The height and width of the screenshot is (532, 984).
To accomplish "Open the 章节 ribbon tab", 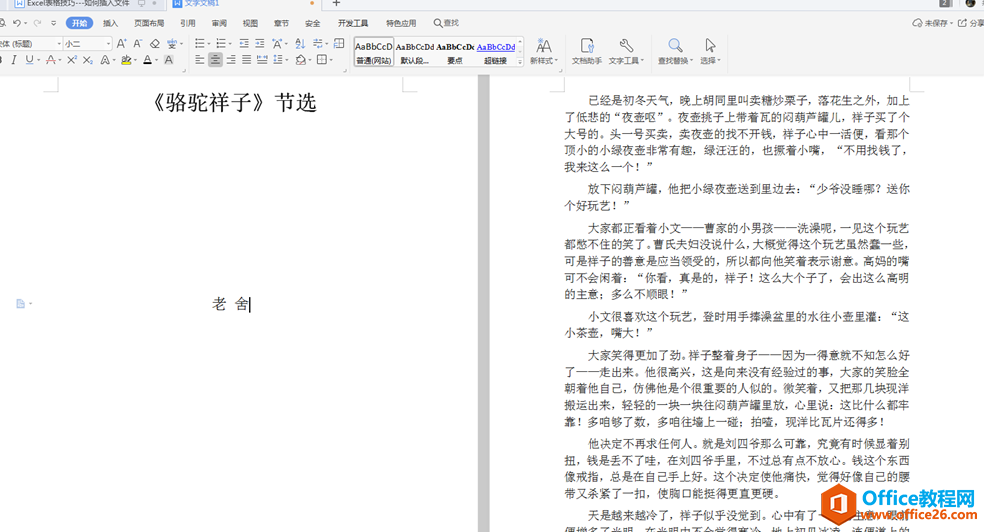I will point(281,23).
